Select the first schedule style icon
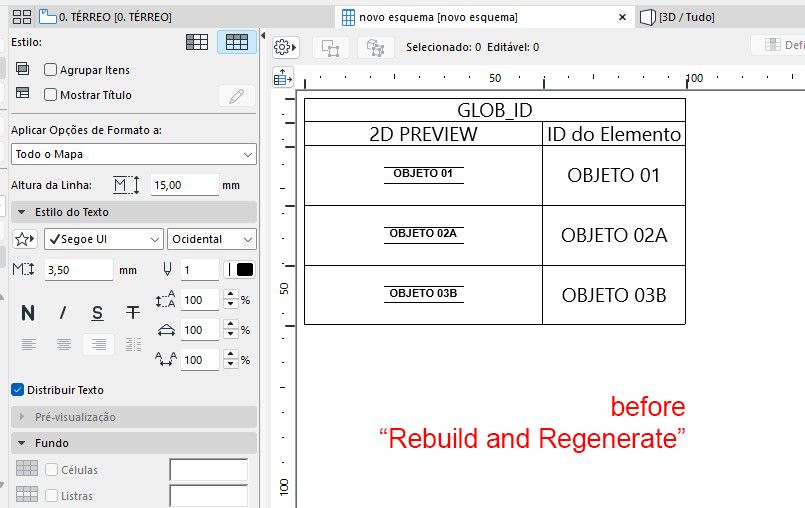This screenshot has width=805, height=508. point(197,42)
